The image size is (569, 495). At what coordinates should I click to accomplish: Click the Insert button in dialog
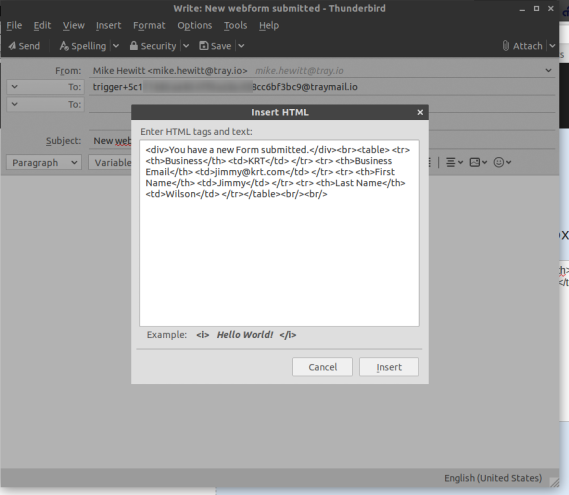tap(389, 367)
